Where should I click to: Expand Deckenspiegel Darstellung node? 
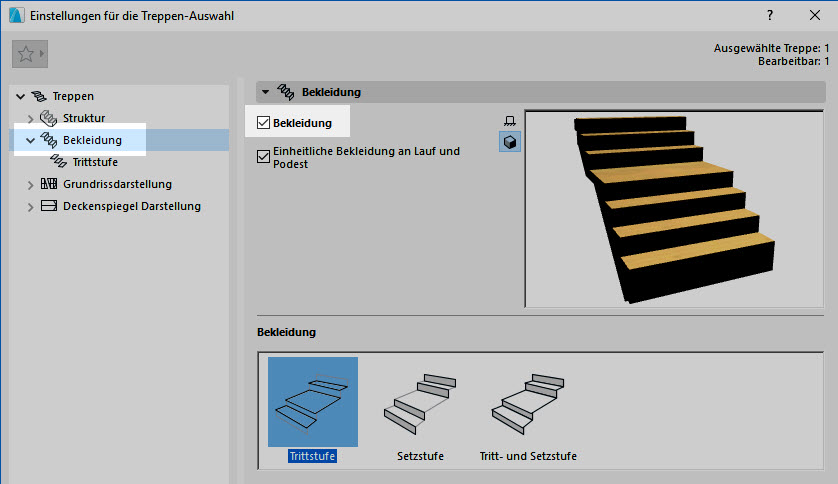30,207
